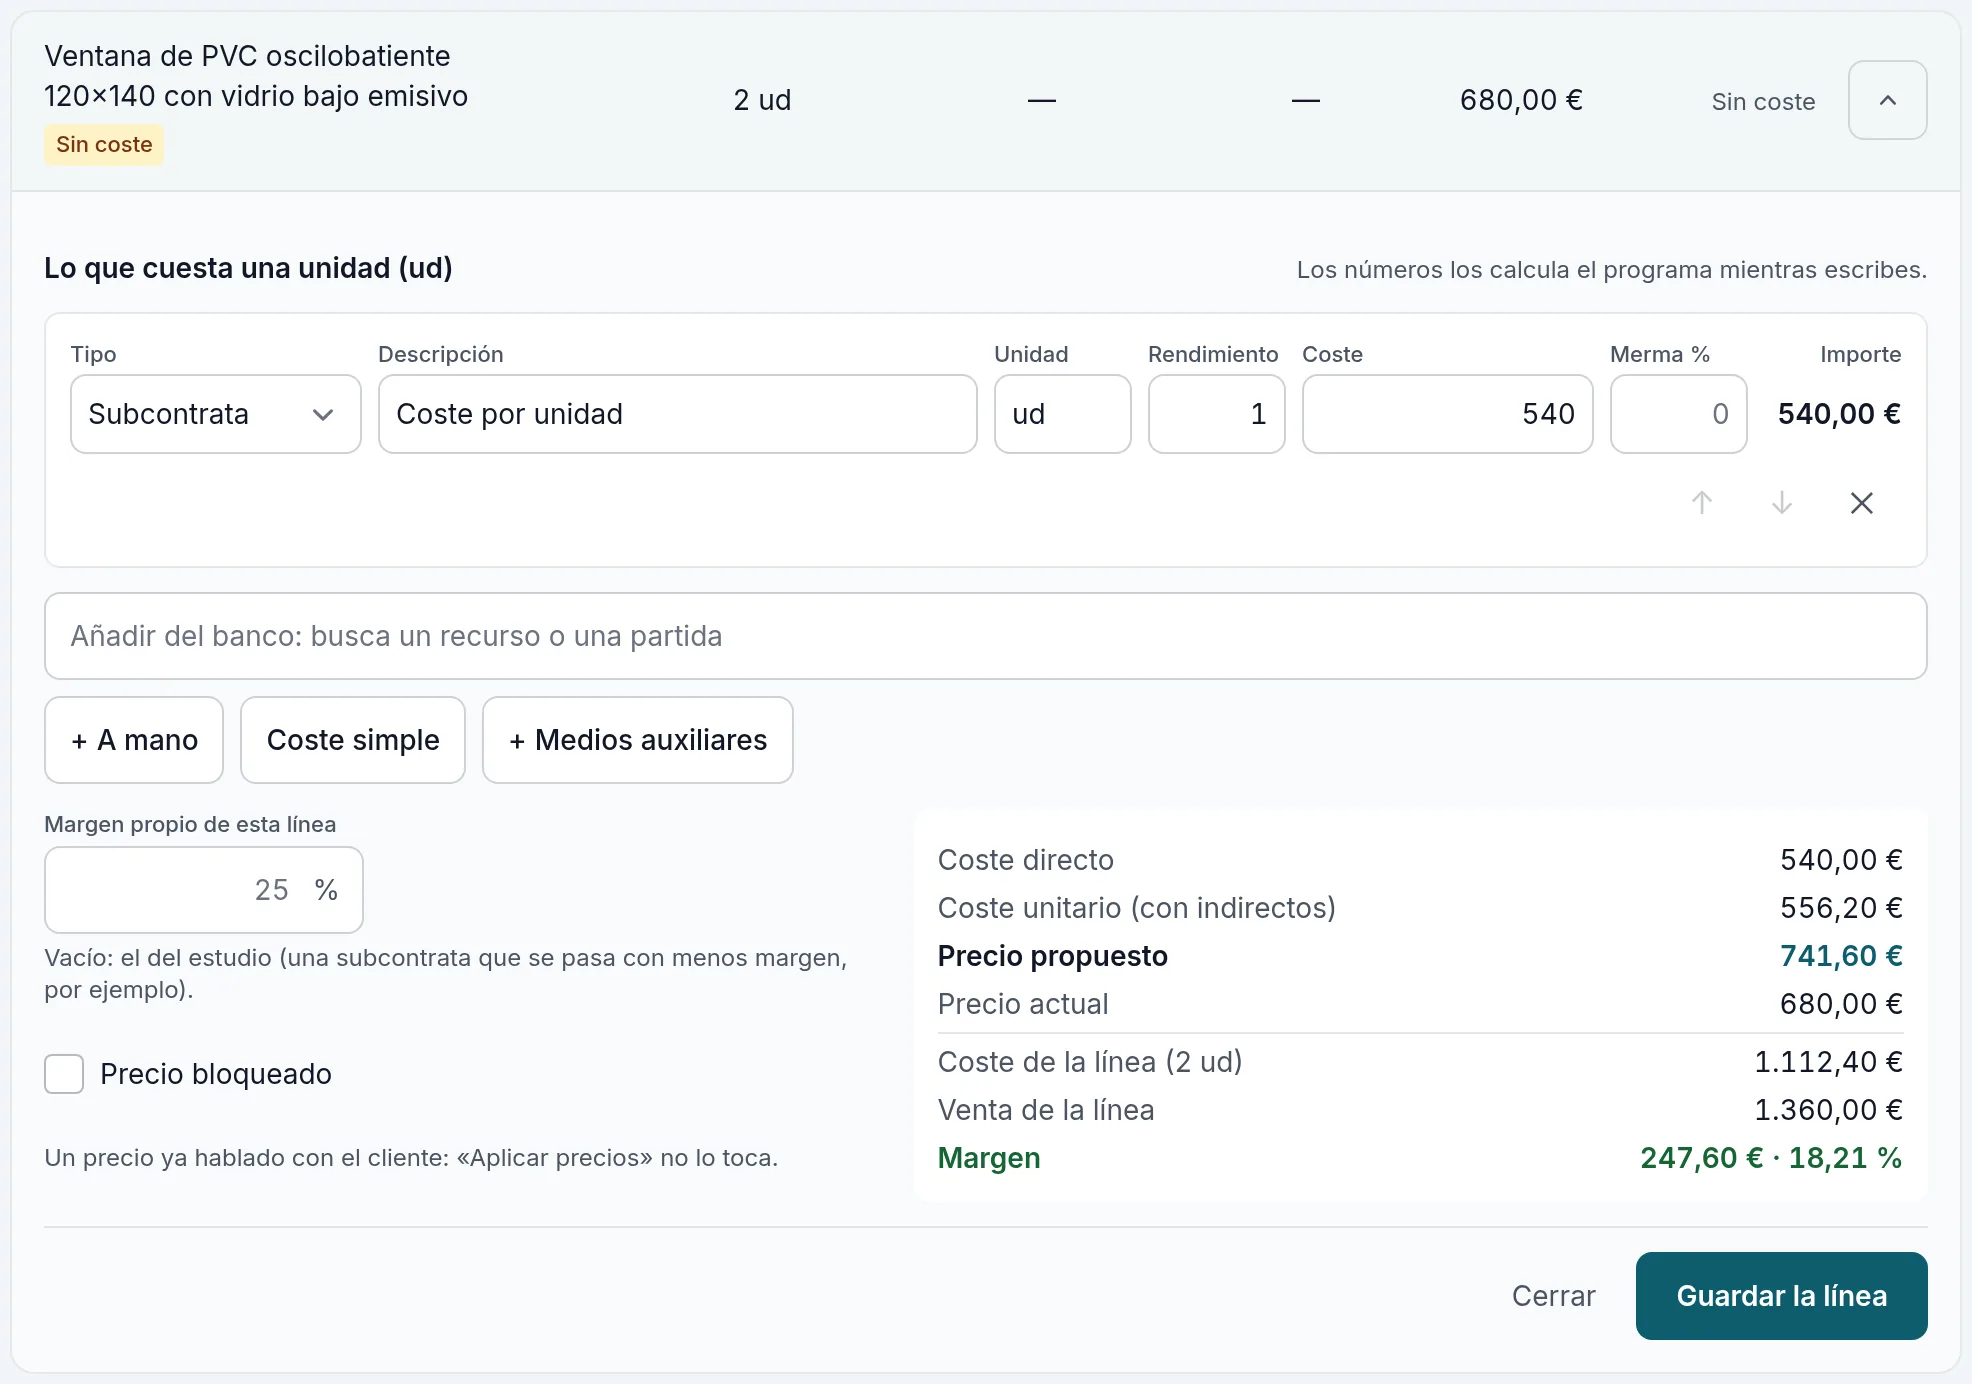This screenshot has width=1972, height=1384.
Task: Click Cerrar to close the editor
Action: pyautogui.click(x=1553, y=1296)
